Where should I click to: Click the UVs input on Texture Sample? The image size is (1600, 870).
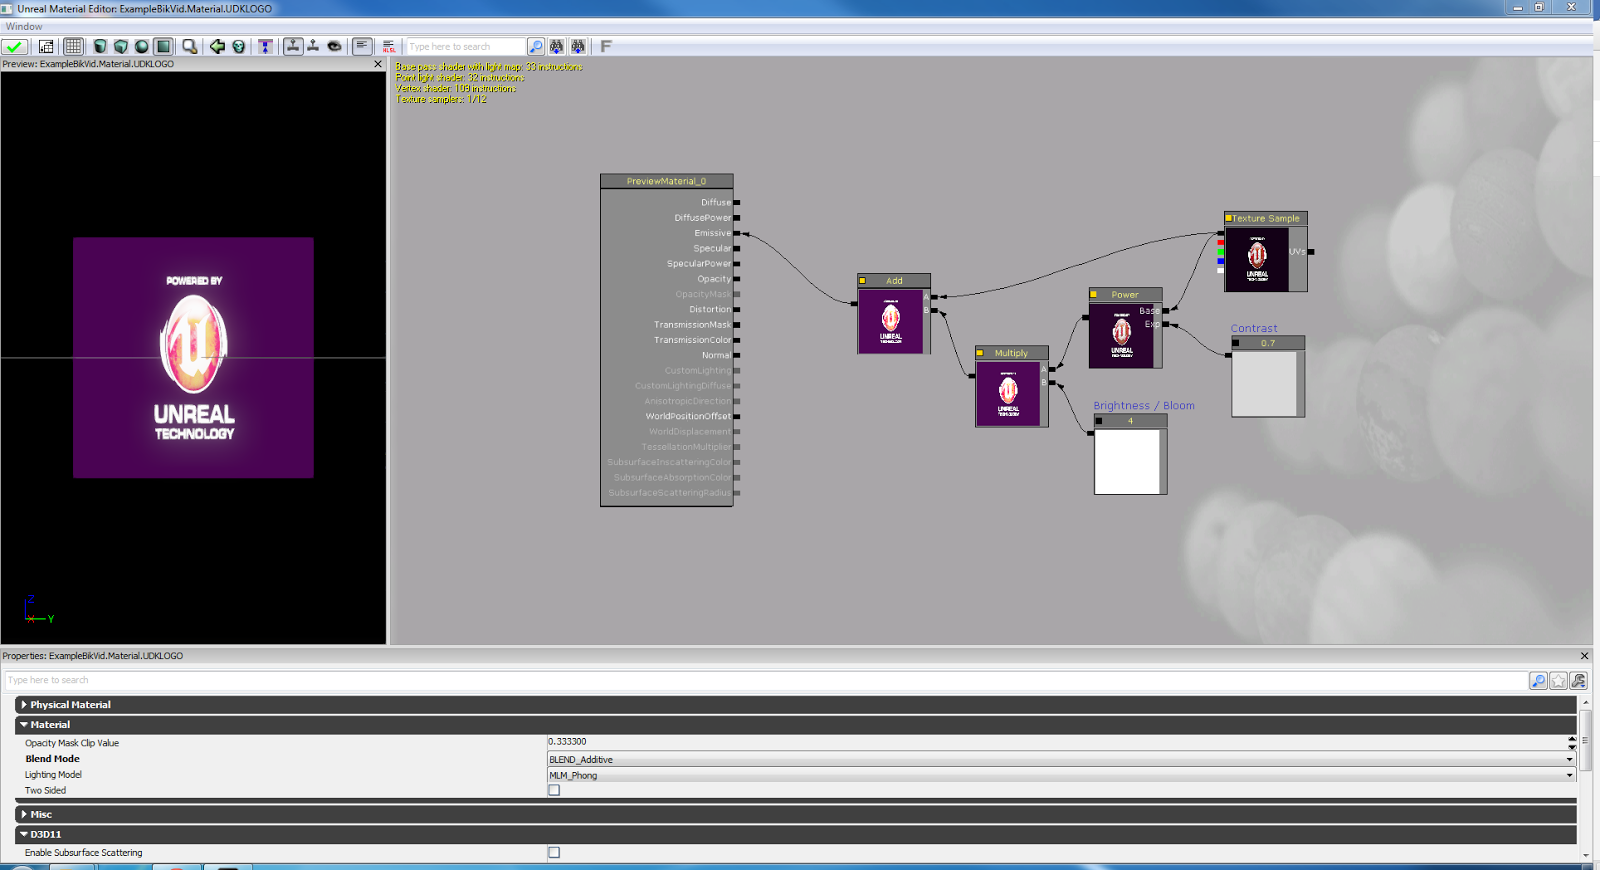click(x=1311, y=252)
